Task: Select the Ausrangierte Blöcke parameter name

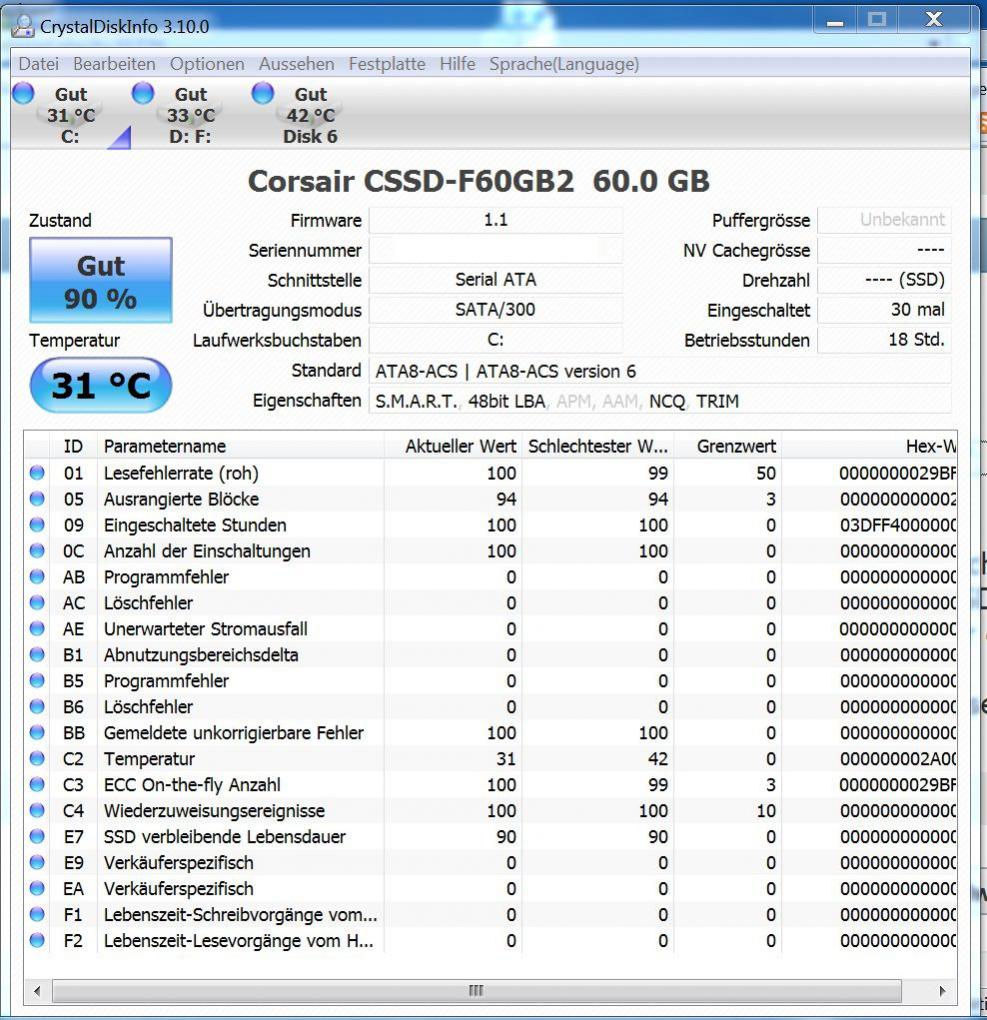Action: (x=181, y=499)
